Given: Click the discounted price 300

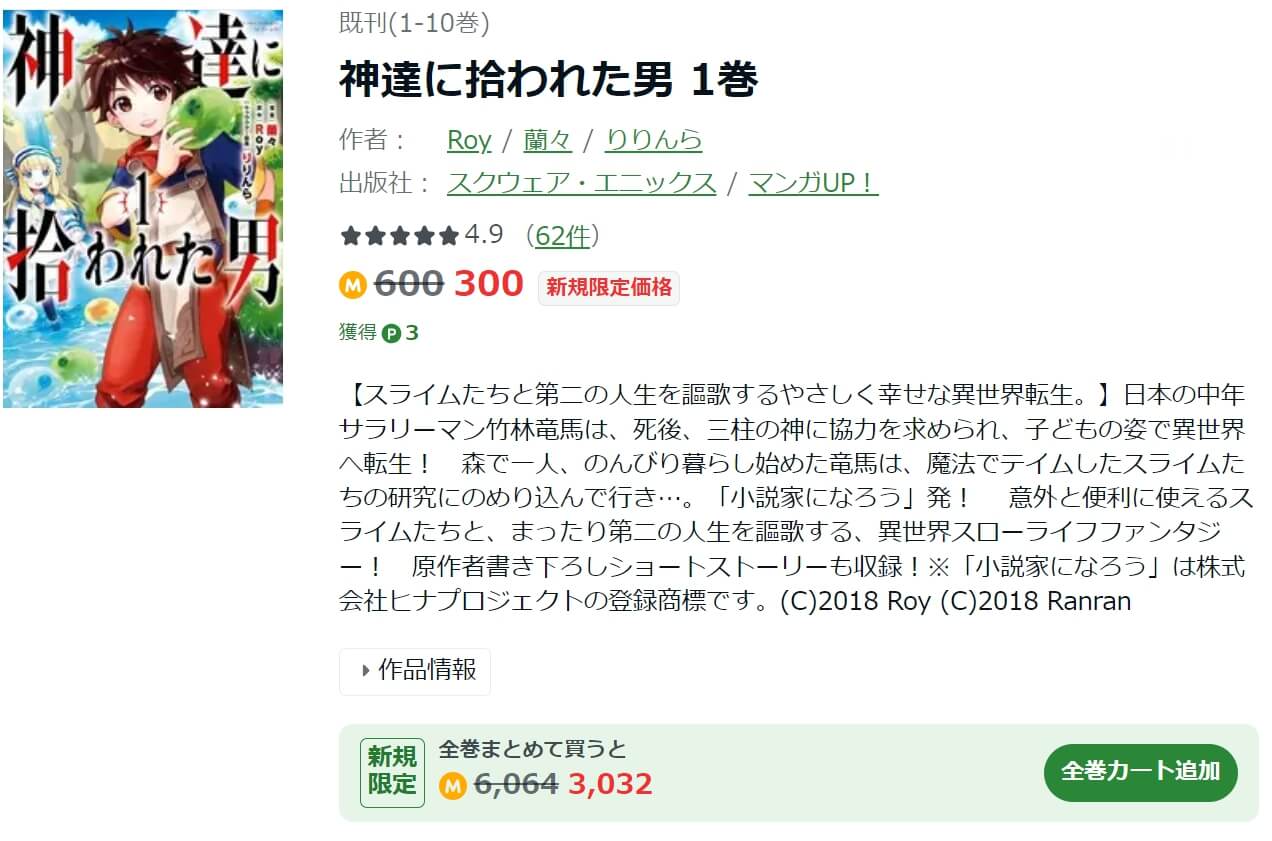Looking at the screenshot, I should click(x=488, y=284).
